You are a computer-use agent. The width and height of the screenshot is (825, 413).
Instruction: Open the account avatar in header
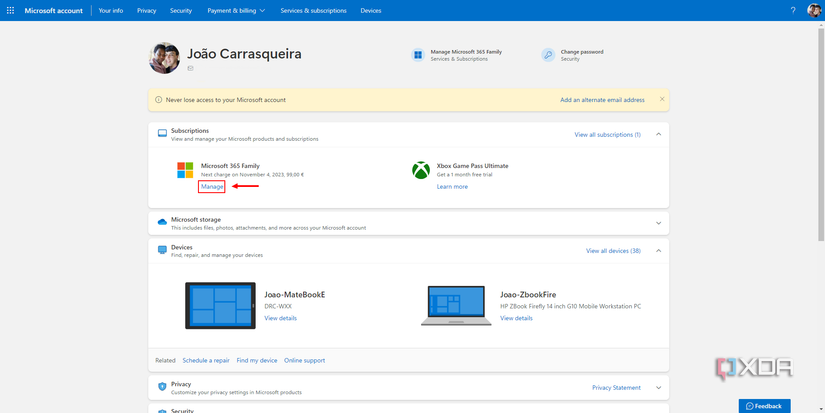pos(814,10)
